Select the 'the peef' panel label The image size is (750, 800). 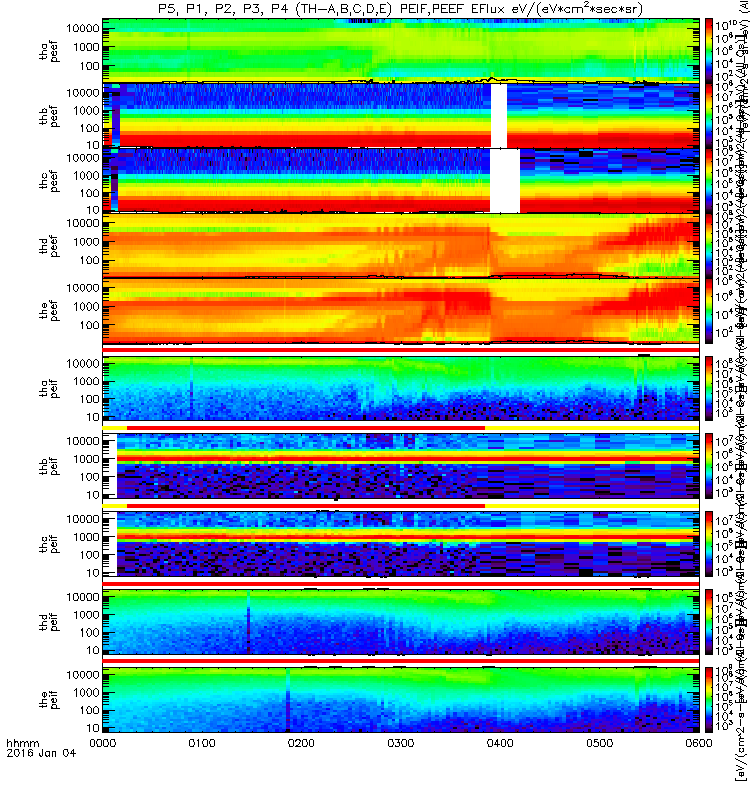49,311
